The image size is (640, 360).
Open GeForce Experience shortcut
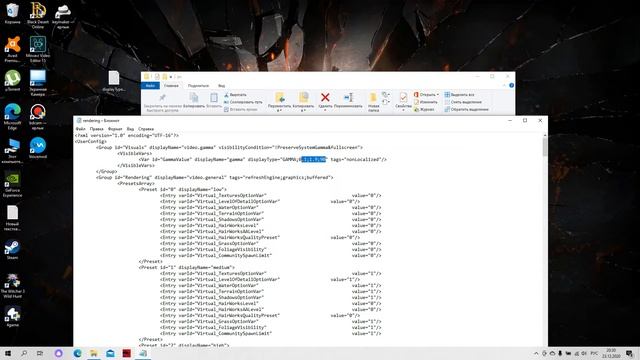[13, 184]
